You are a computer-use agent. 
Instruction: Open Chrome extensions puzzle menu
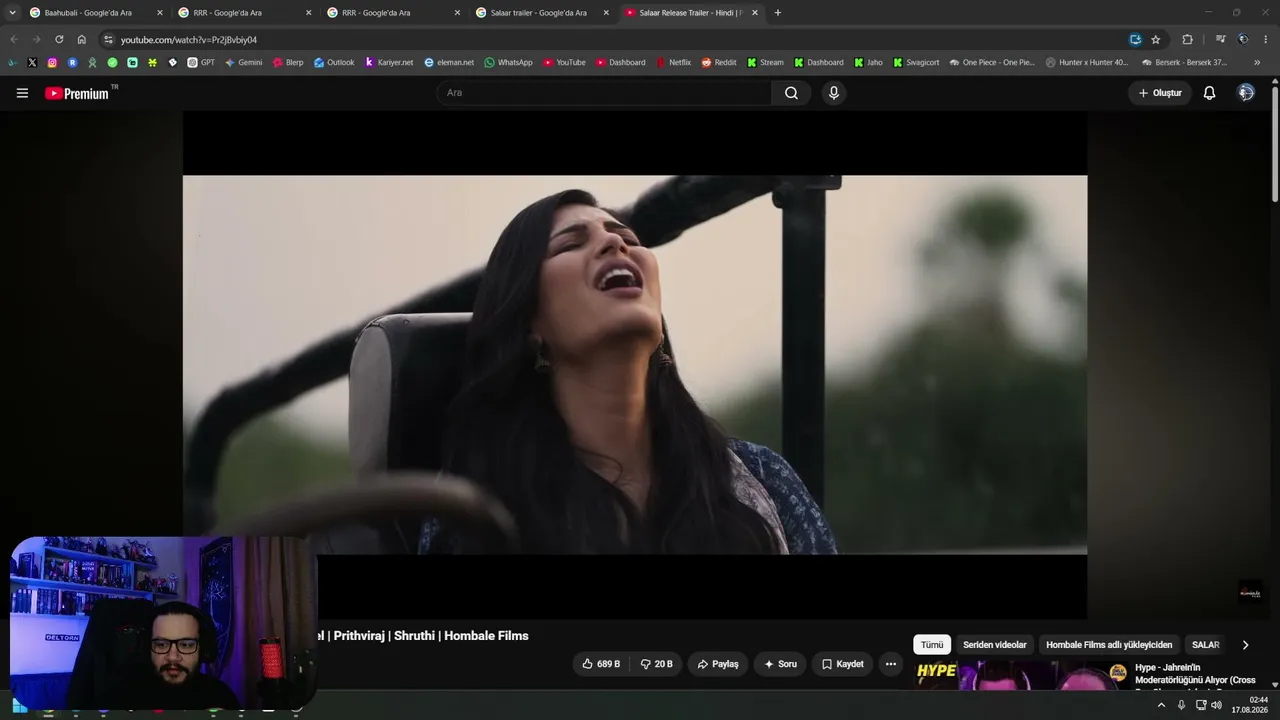coord(1187,40)
